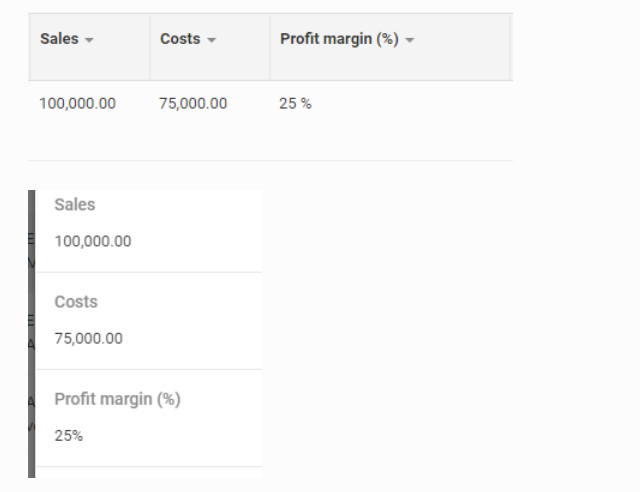The height and width of the screenshot is (492, 640).
Task: Click border between Costs and Profit margin headers
Action: [x=270, y=46]
